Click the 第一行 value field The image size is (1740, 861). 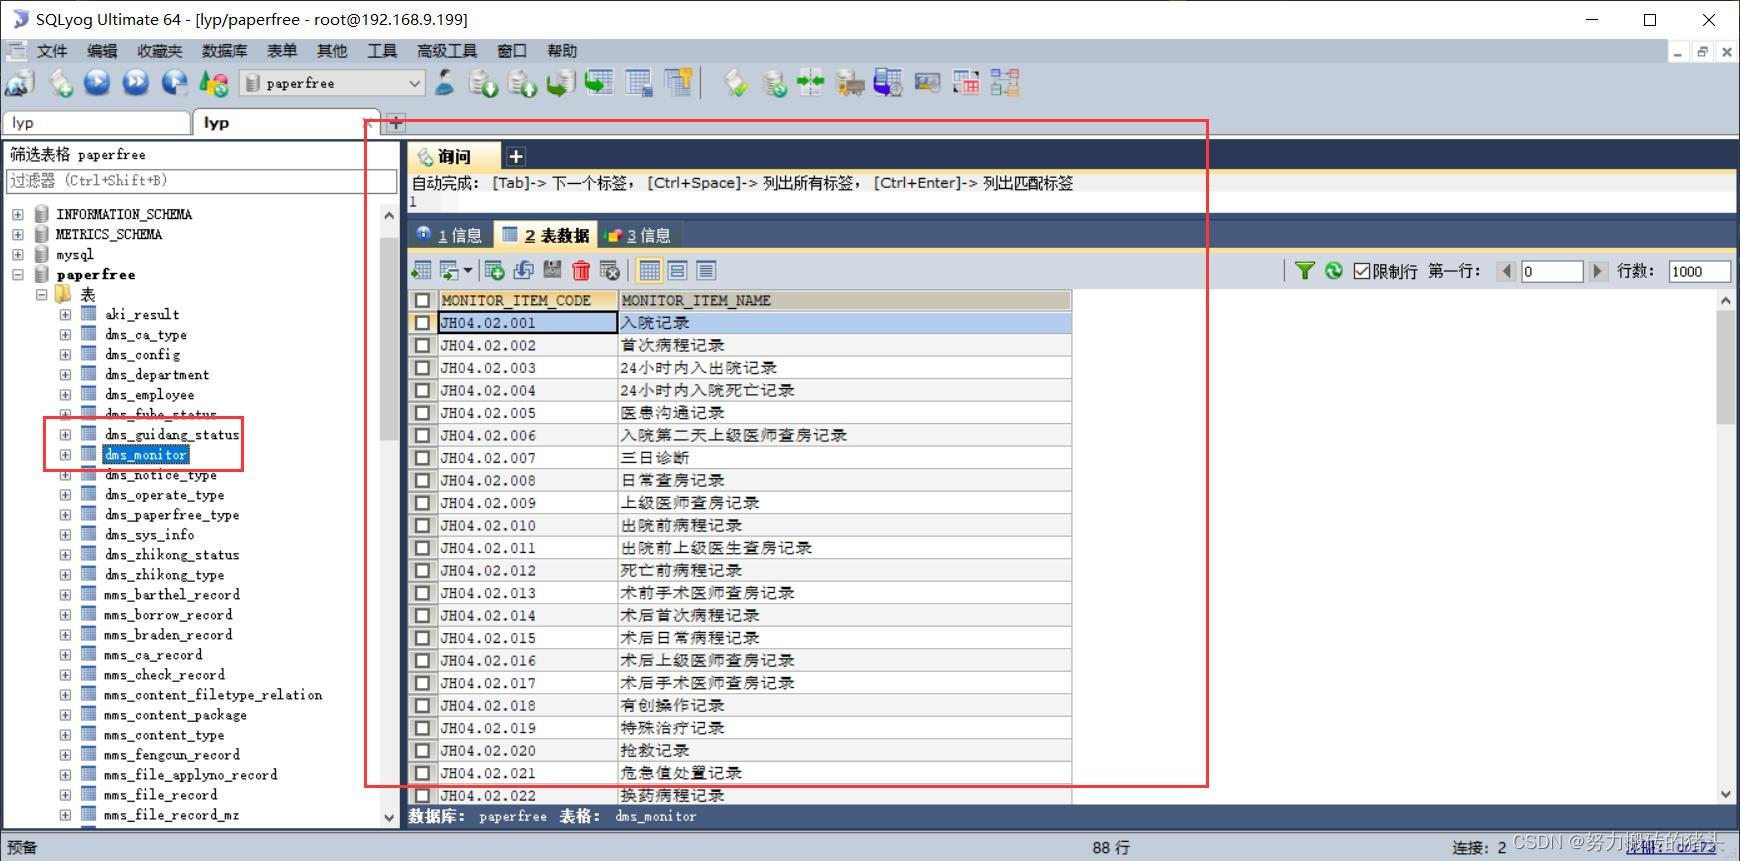[1552, 271]
